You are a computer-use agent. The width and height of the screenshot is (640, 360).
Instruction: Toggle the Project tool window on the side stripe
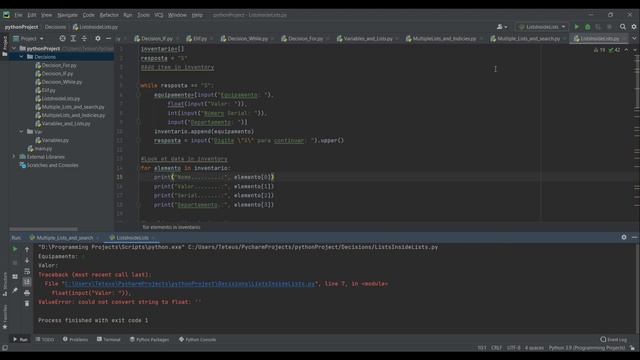(x=5, y=45)
